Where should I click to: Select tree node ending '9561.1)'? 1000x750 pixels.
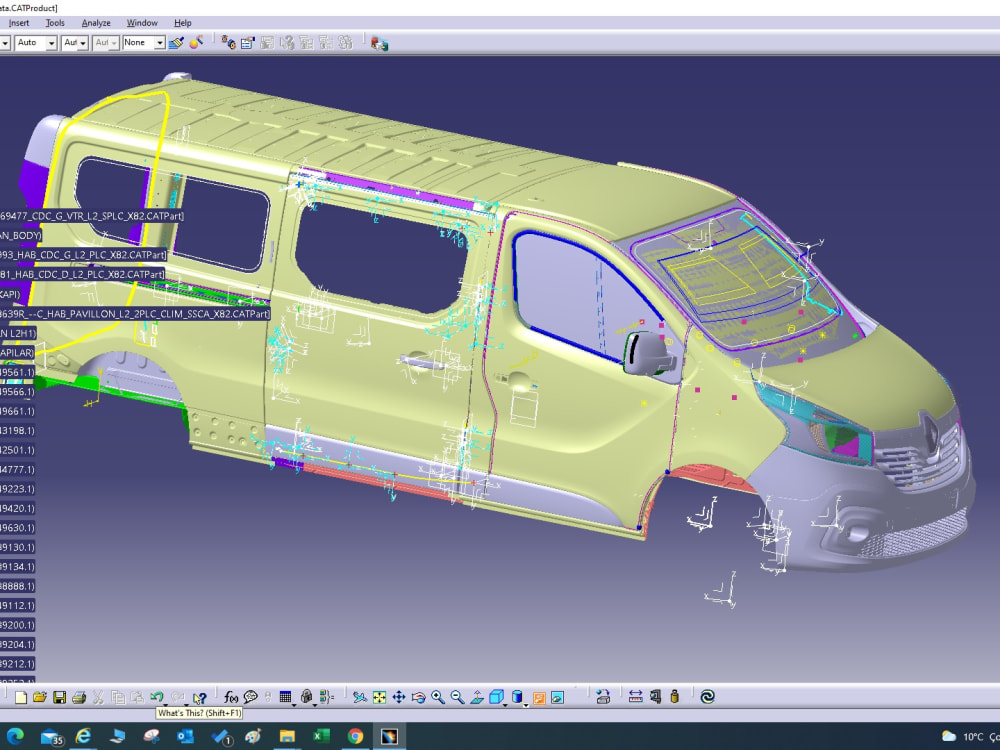coord(17,372)
